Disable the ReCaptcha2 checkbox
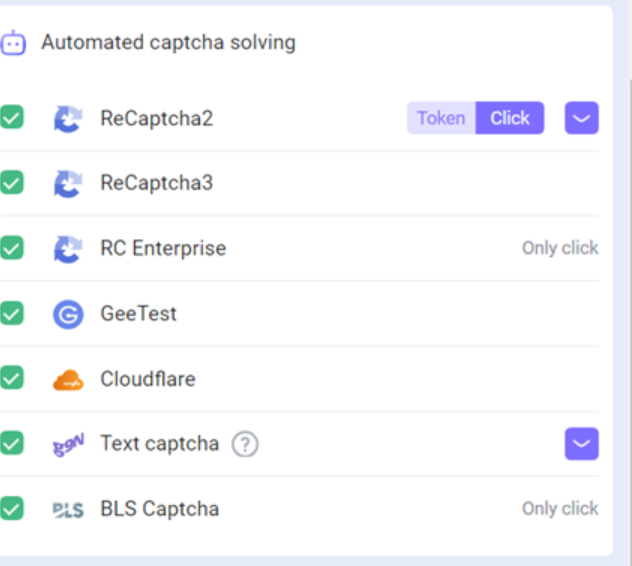The height and width of the screenshot is (566, 632). [x=11, y=118]
